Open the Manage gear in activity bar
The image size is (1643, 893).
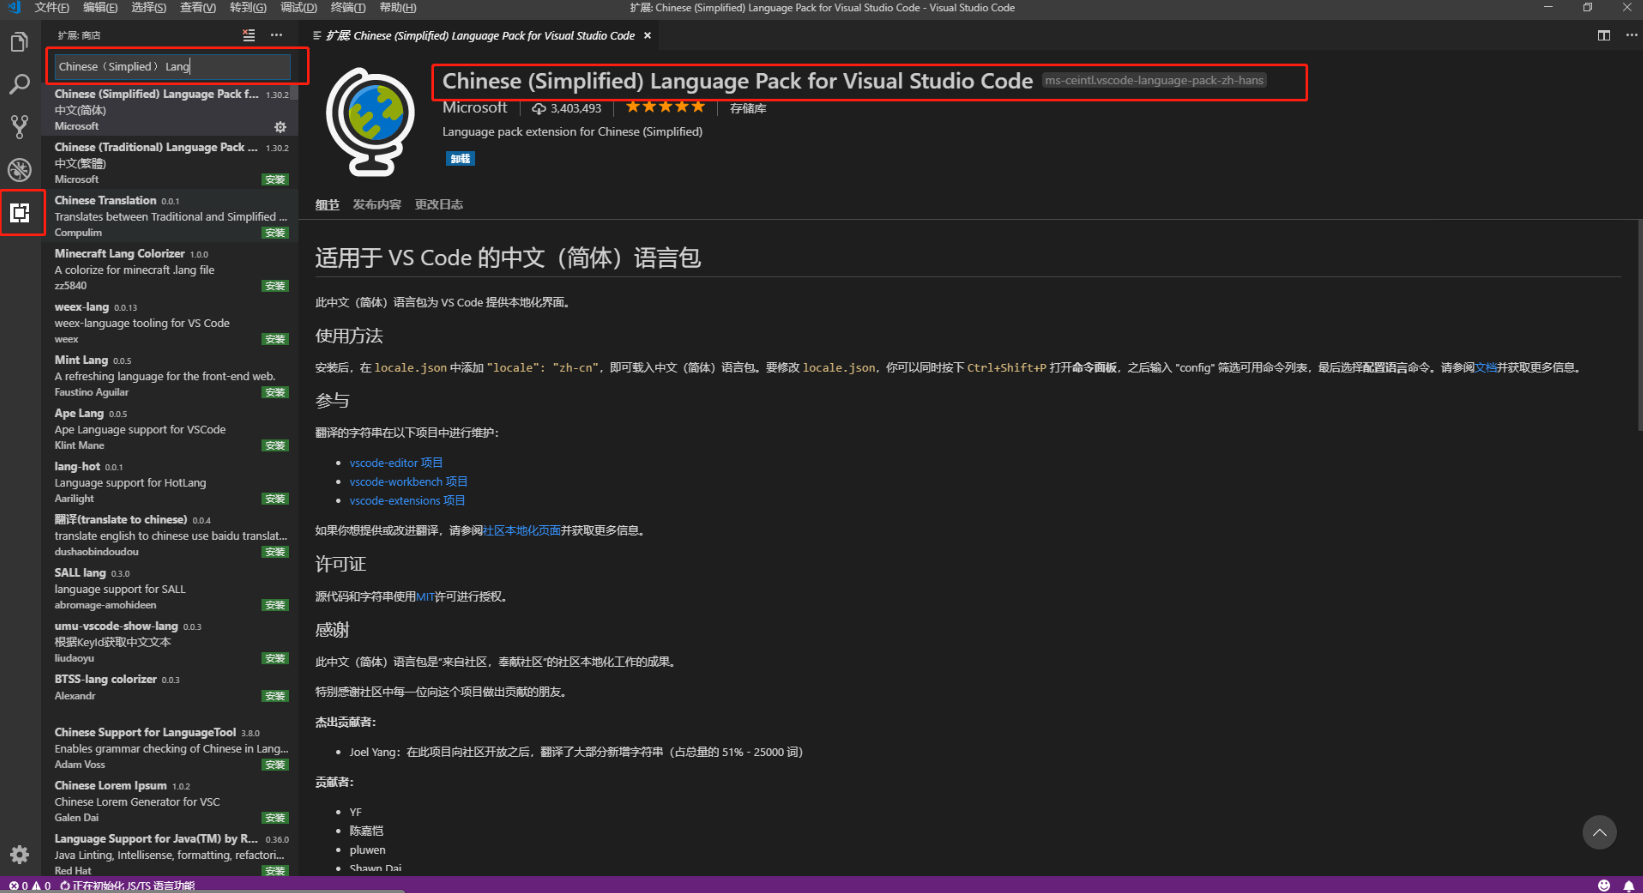19,855
